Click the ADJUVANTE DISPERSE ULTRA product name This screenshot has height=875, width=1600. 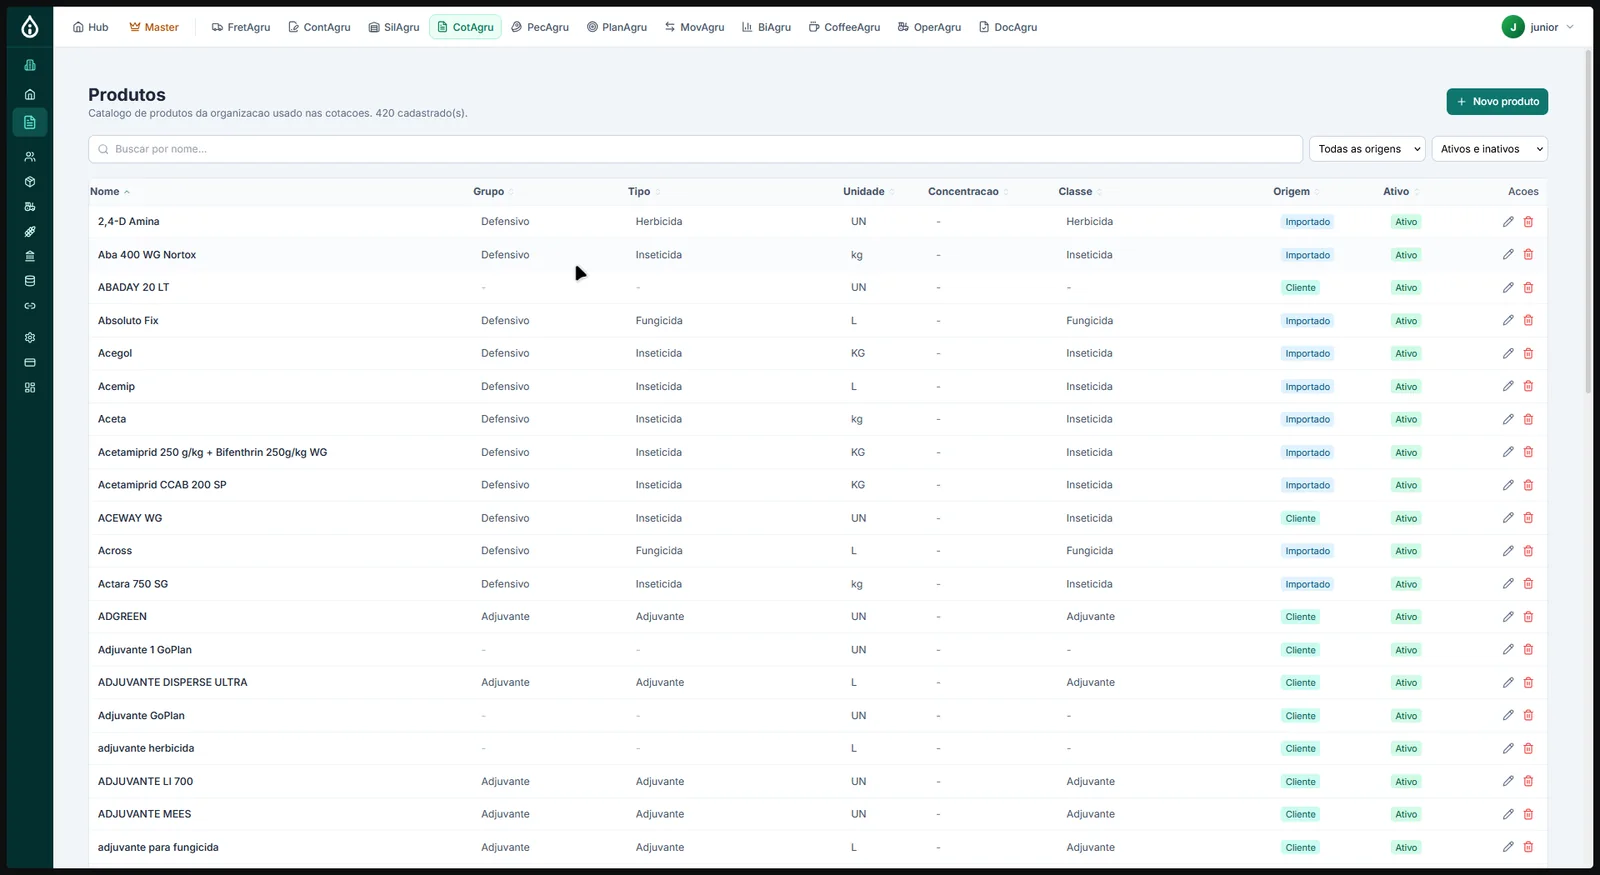point(172,683)
